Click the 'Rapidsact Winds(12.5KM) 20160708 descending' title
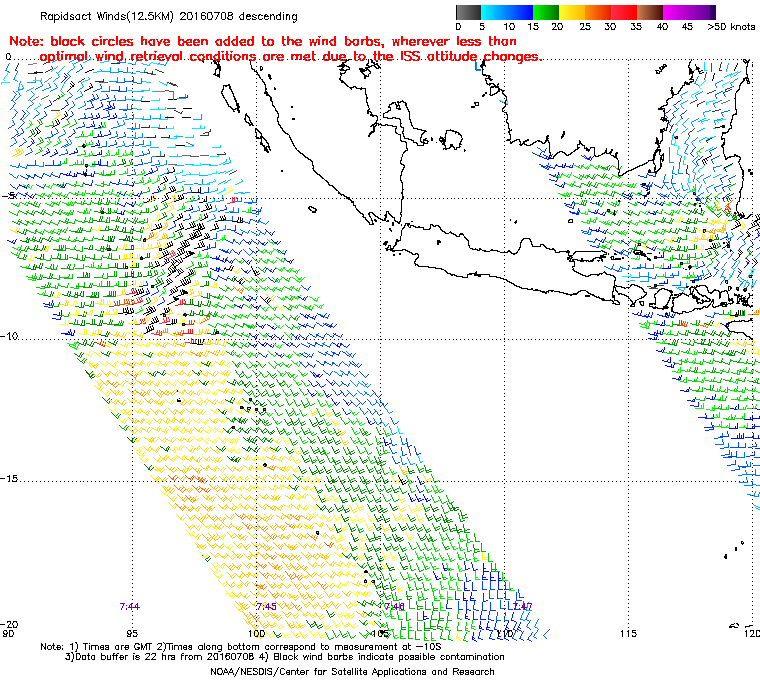 coord(169,16)
